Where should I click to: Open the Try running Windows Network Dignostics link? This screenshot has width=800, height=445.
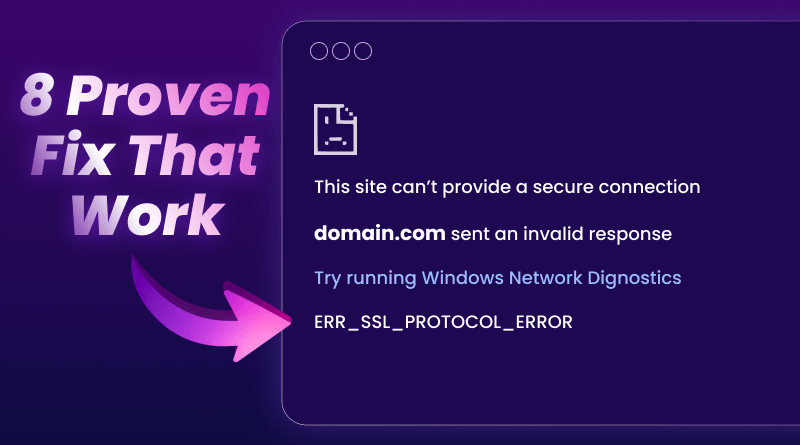[497, 279]
